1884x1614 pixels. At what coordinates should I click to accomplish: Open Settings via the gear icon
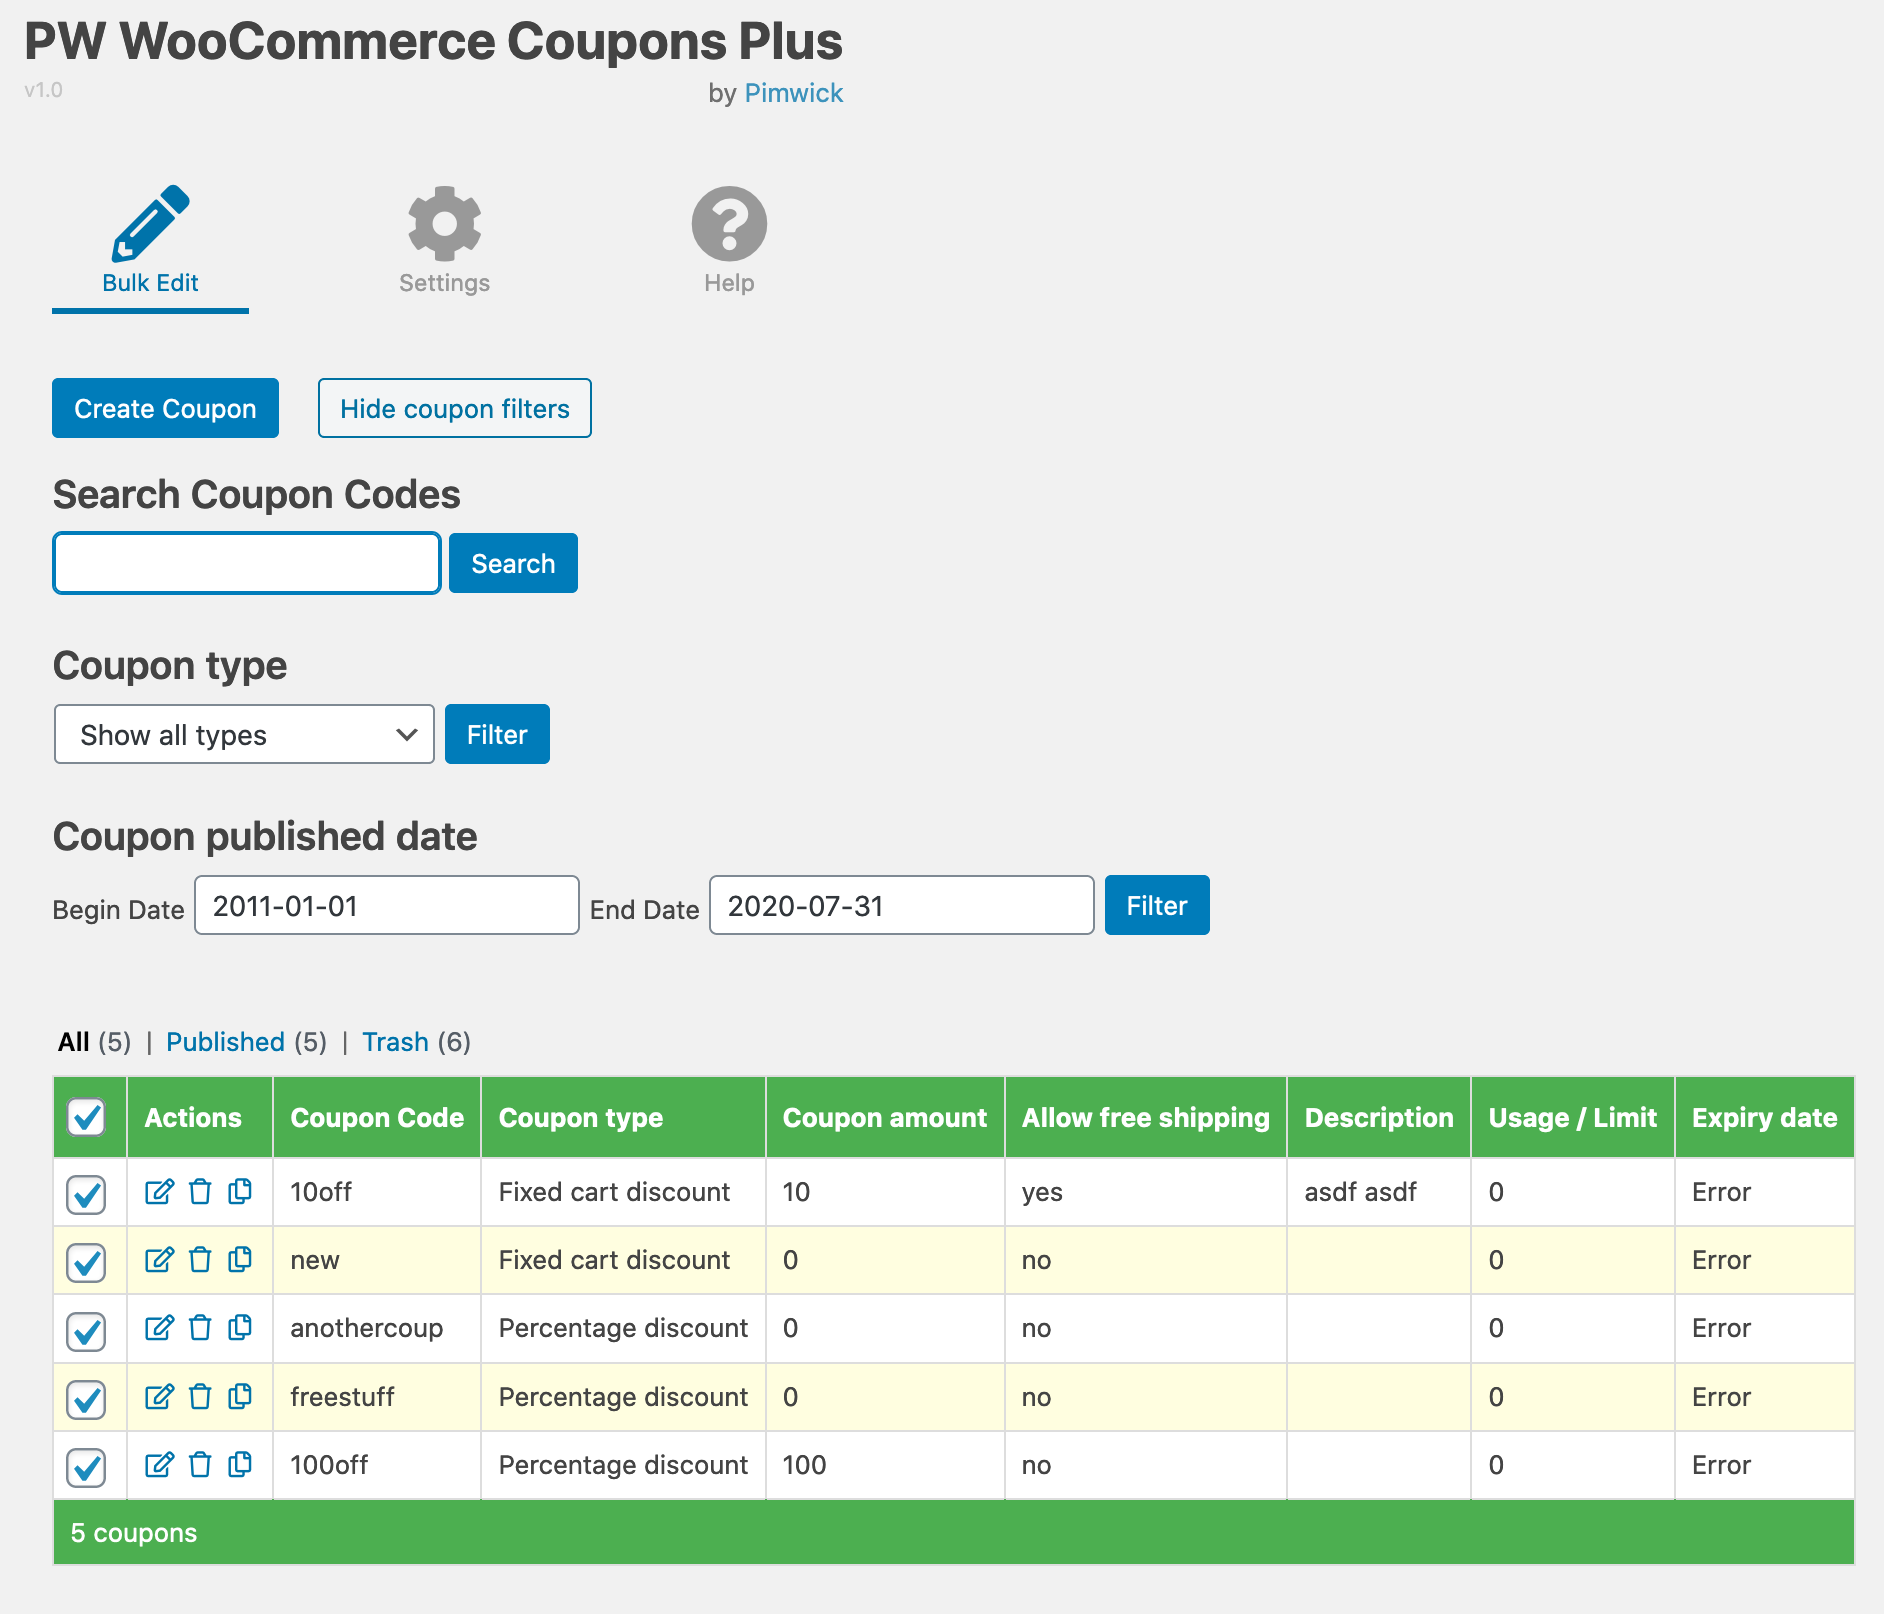(x=444, y=225)
